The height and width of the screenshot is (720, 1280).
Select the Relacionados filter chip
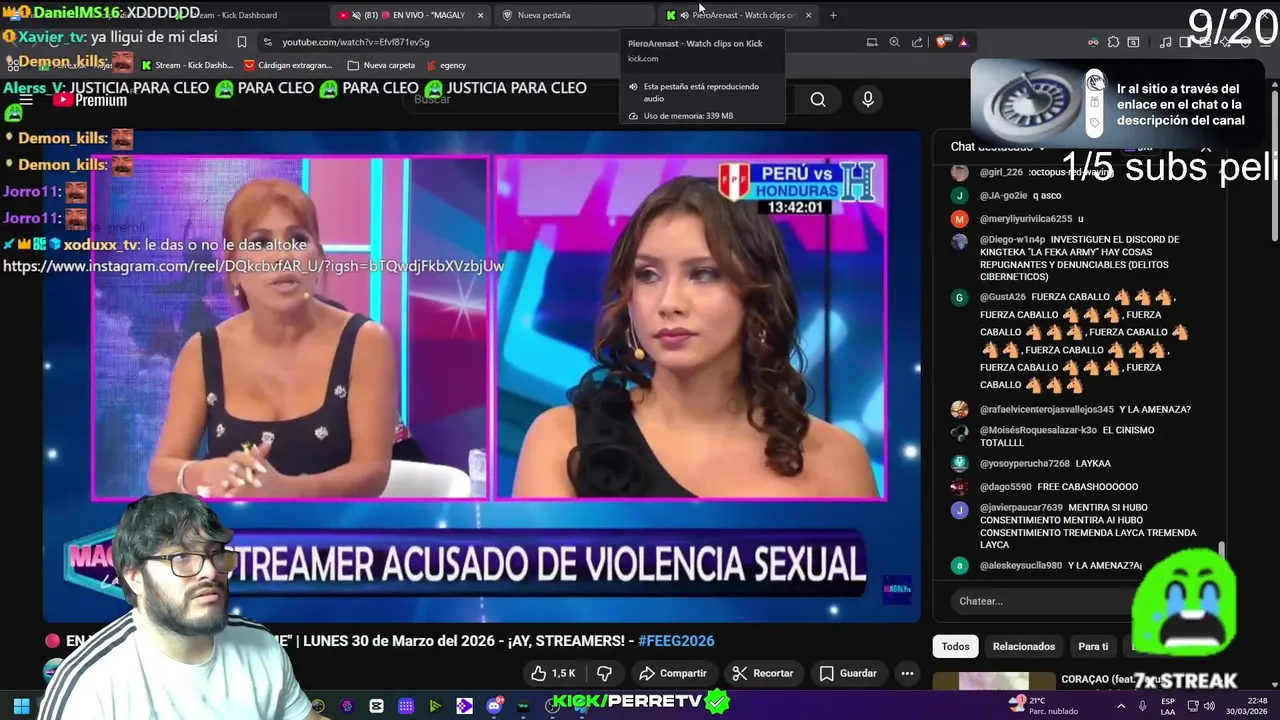pyautogui.click(x=1023, y=646)
